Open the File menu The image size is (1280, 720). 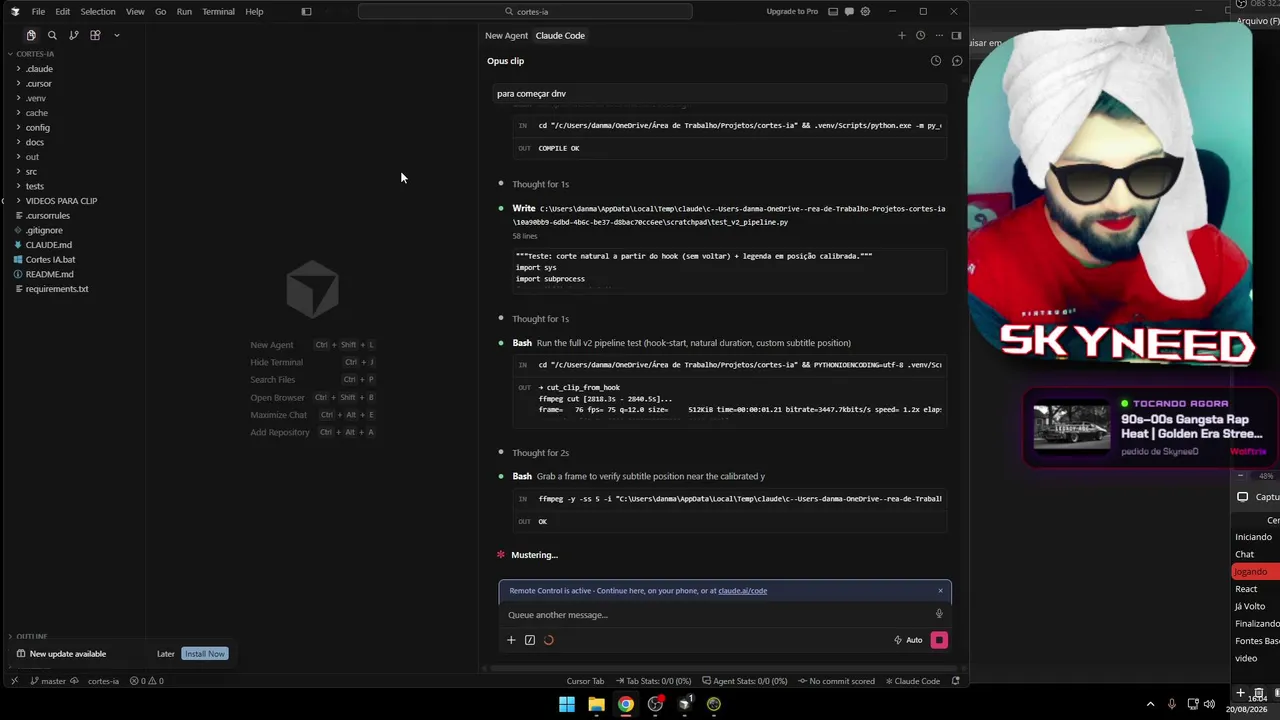(38, 12)
